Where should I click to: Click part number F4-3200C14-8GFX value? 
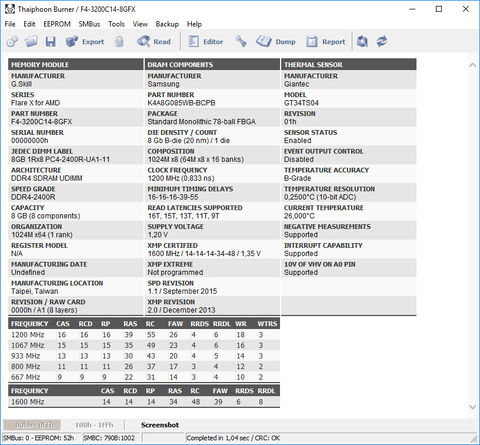tap(41, 122)
